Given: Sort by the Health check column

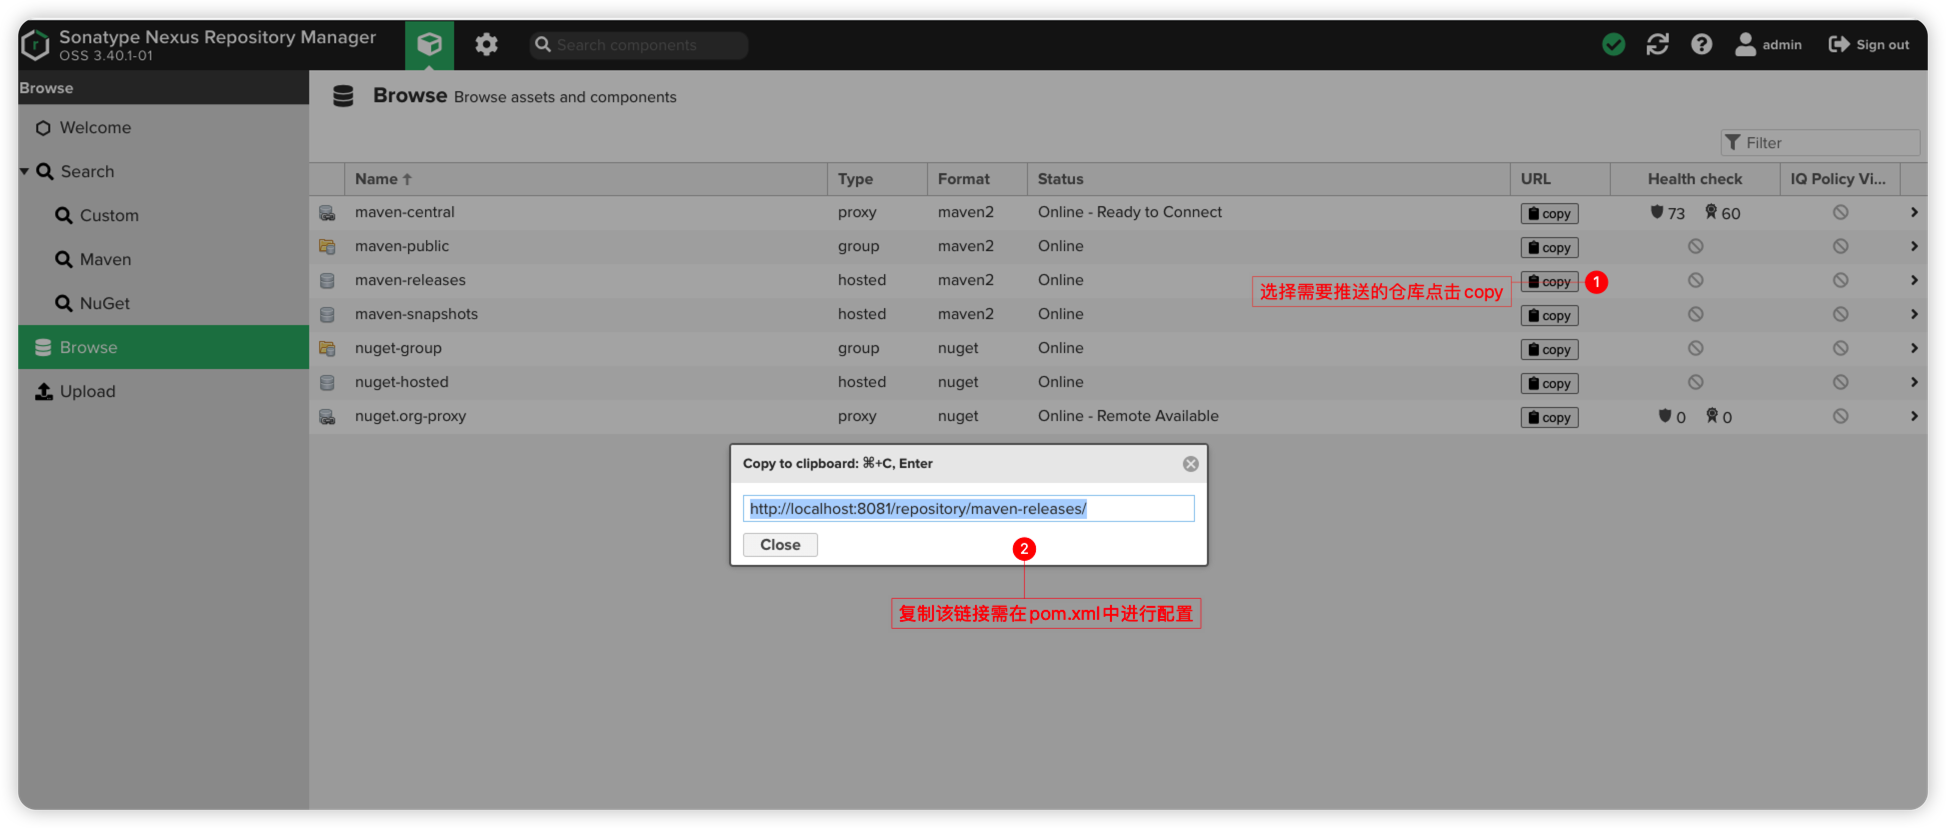Looking at the screenshot, I should [1695, 179].
